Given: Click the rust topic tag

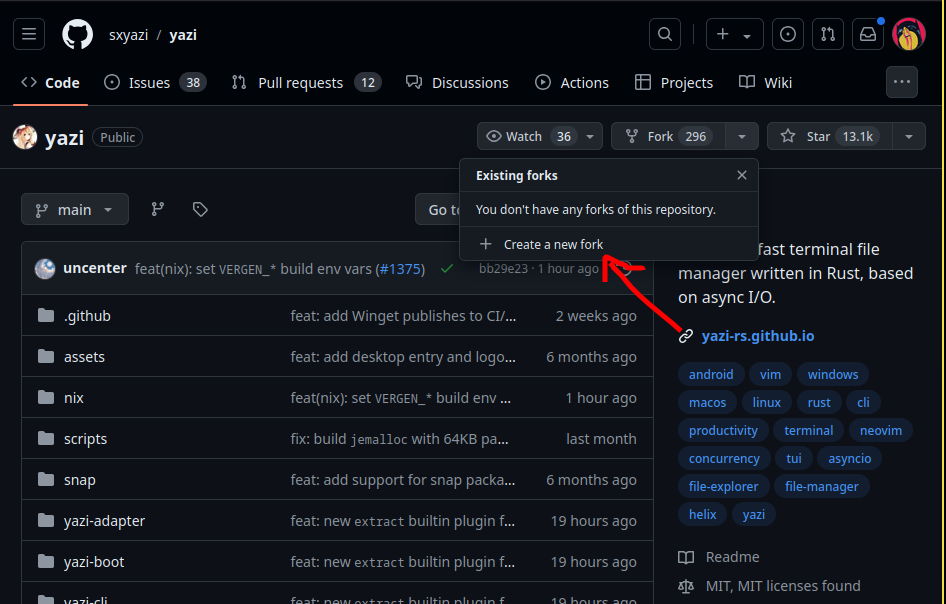Looking at the screenshot, I should point(819,402).
